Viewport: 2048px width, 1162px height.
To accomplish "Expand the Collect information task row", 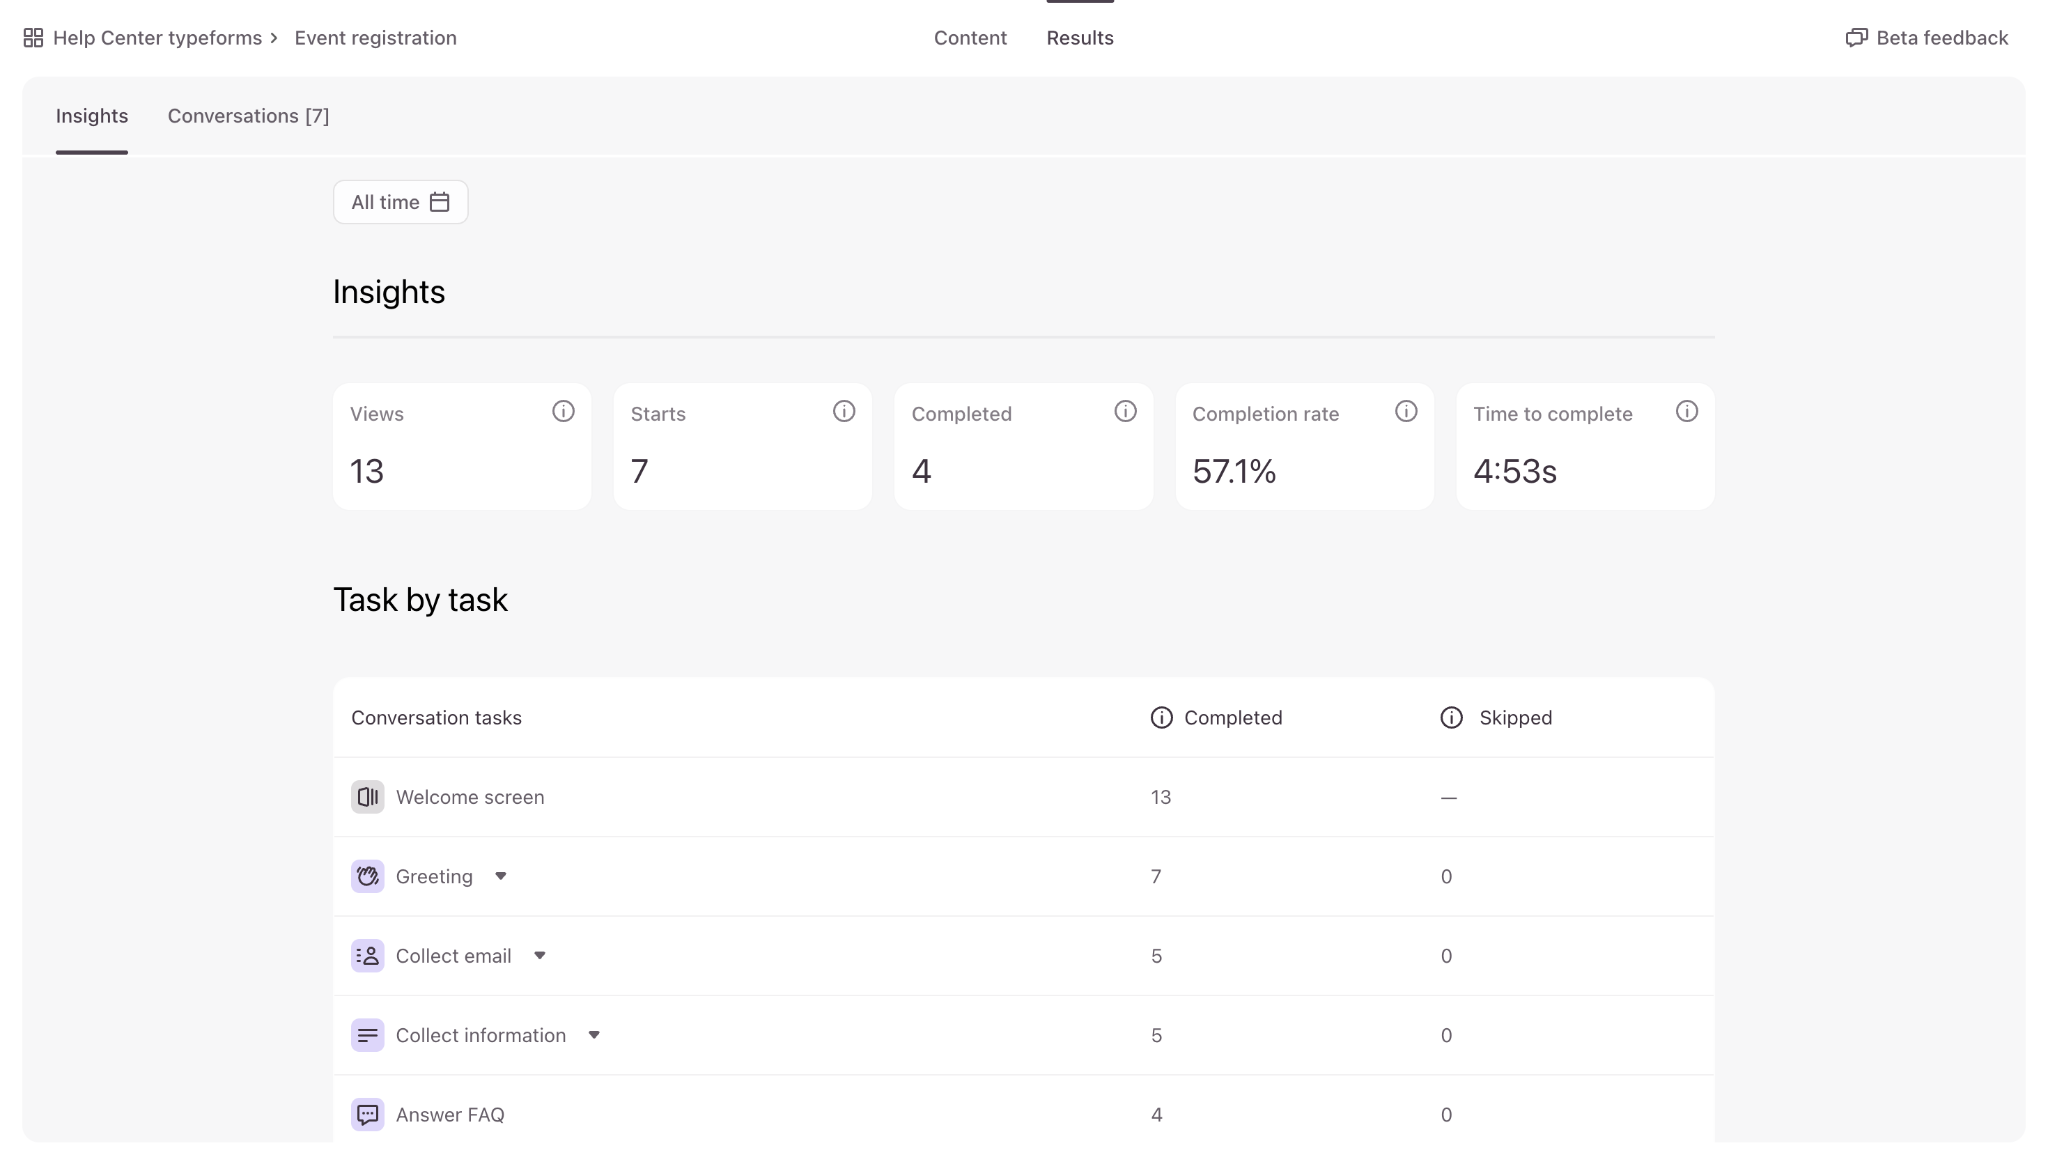I will [x=594, y=1035].
